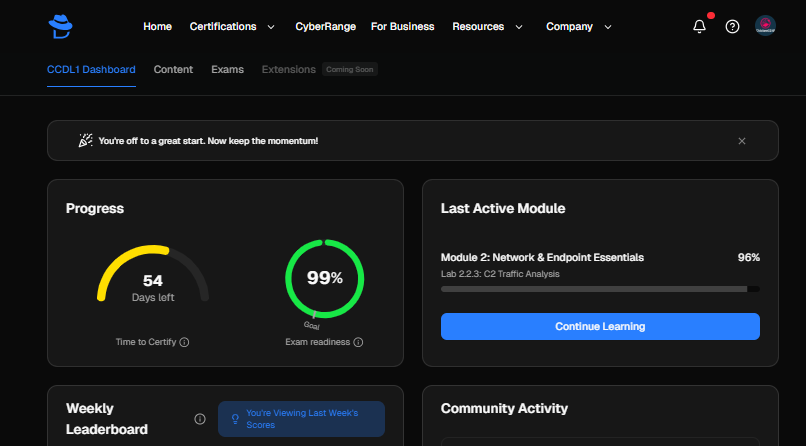The image size is (806, 446).
Task: Click Lab 2.2.3: C2 Traffic Analysis text
Action: pos(500,274)
